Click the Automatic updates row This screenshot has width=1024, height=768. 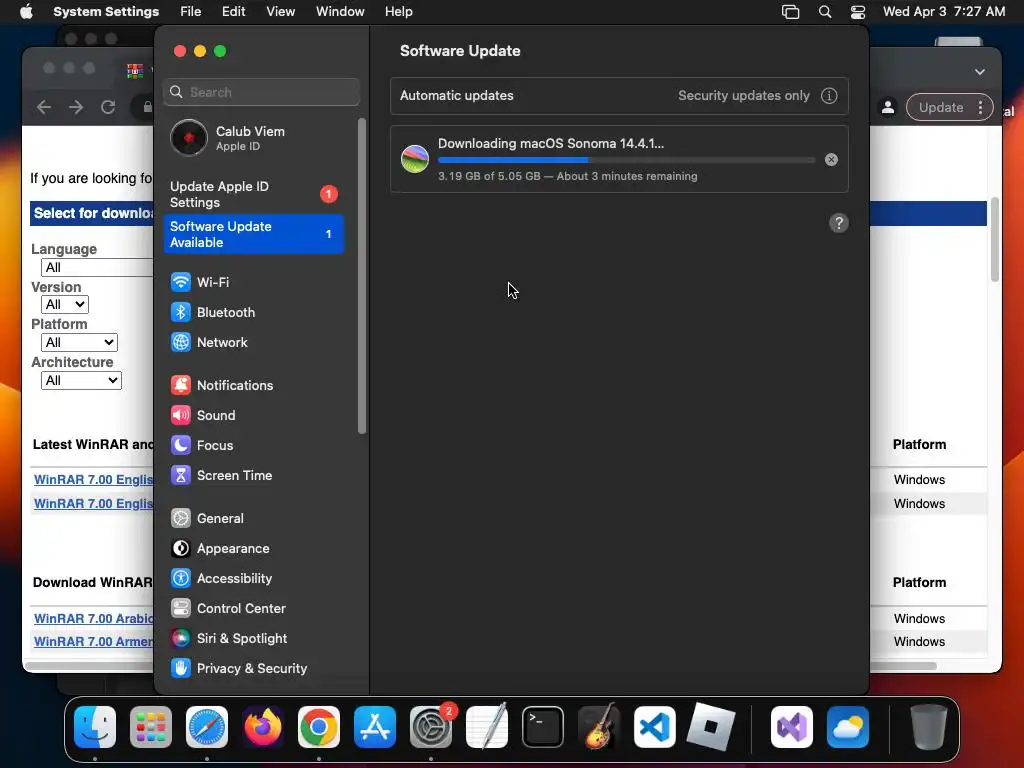(x=619, y=96)
